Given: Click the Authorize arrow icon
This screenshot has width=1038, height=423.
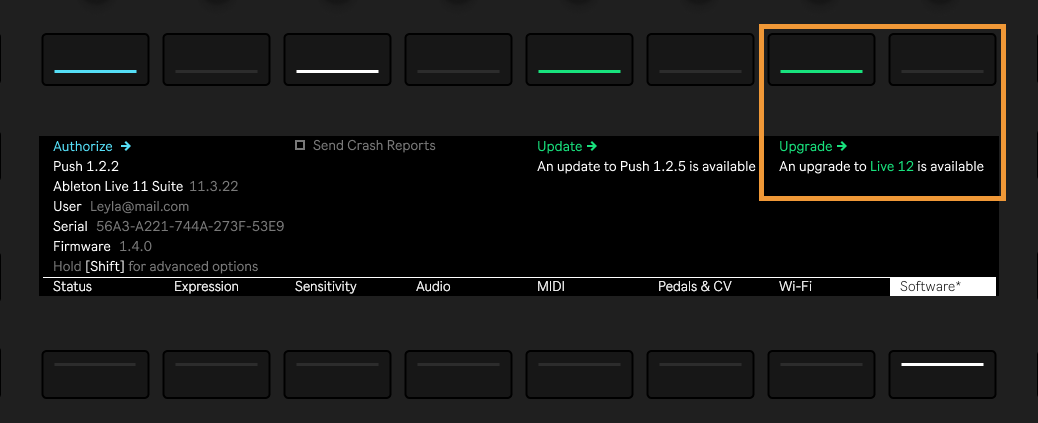Looking at the screenshot, I should 125,146.
